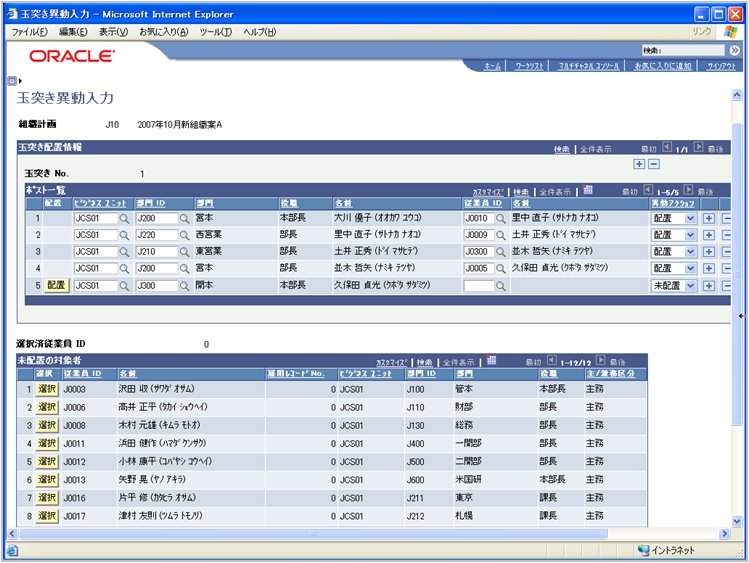This screenshot has height=563, width=749.
Task: Open employee ID J0010 lookup magnifier
Action: coord(501,219)
